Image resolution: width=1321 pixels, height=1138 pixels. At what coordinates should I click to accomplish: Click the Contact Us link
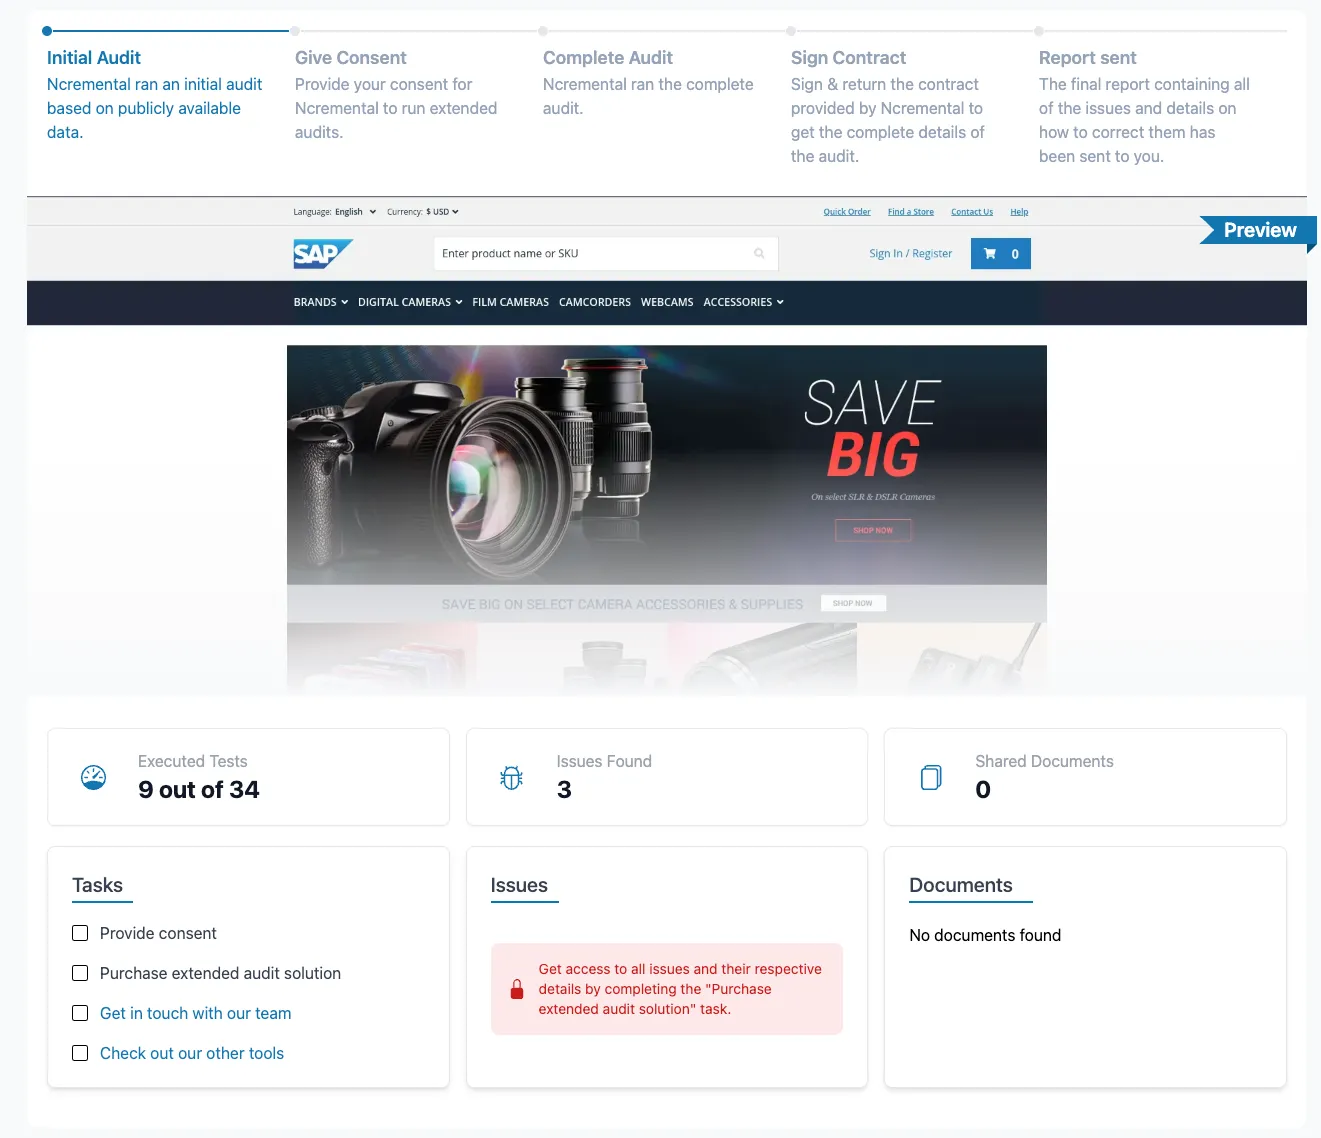(972, 212)
